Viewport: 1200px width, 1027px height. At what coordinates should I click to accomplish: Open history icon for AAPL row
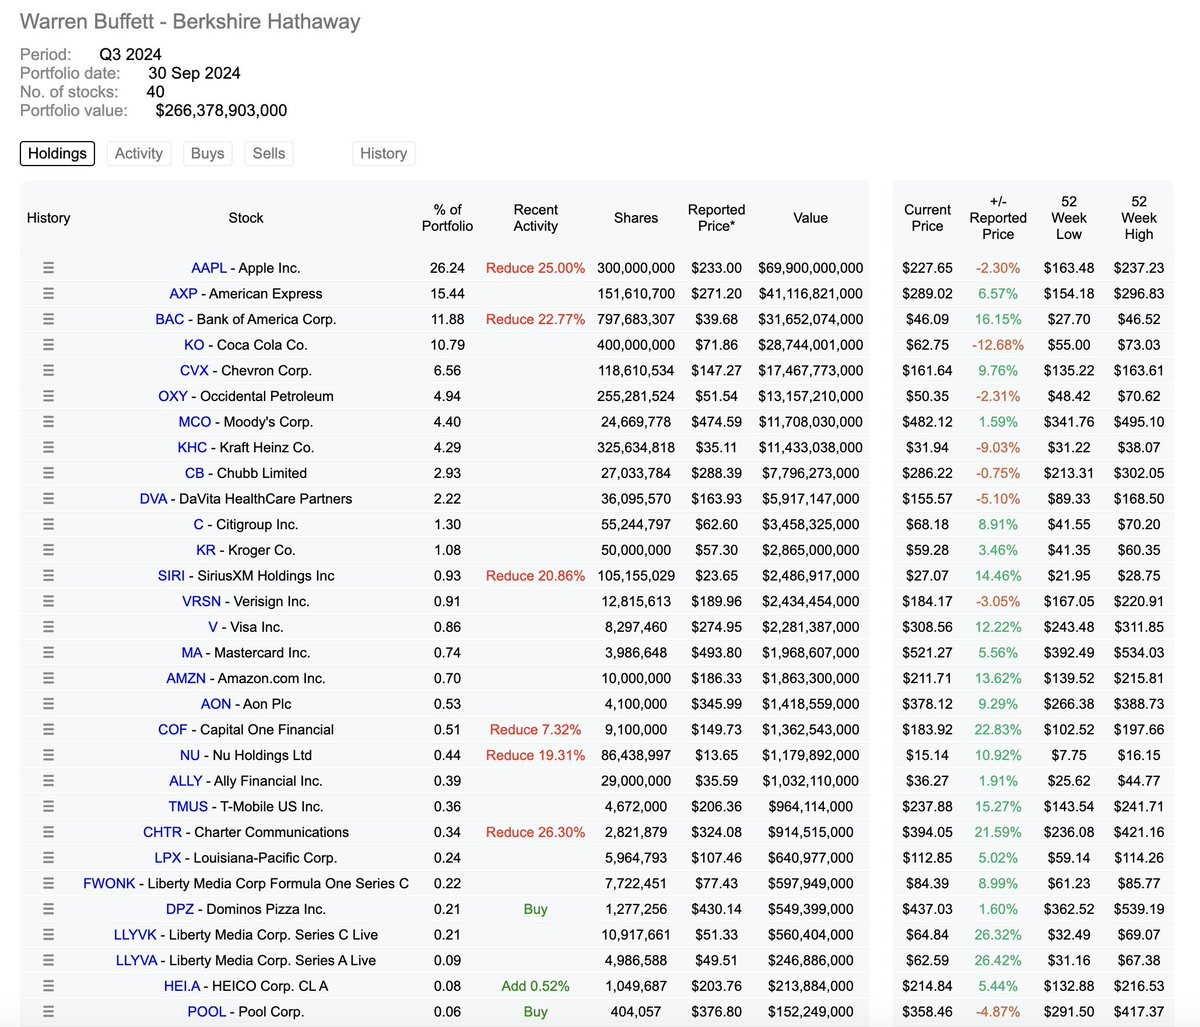[48, 268]
